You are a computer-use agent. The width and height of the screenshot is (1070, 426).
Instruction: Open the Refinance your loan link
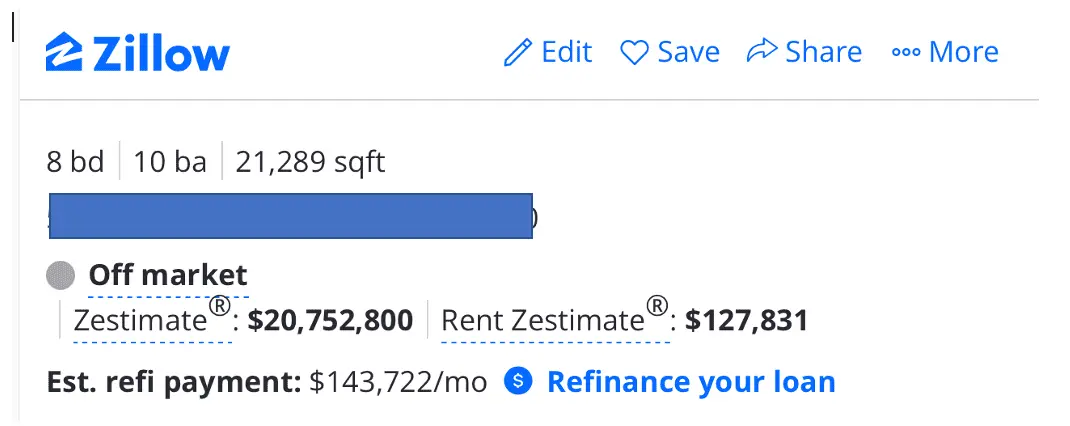click(691, 381)
